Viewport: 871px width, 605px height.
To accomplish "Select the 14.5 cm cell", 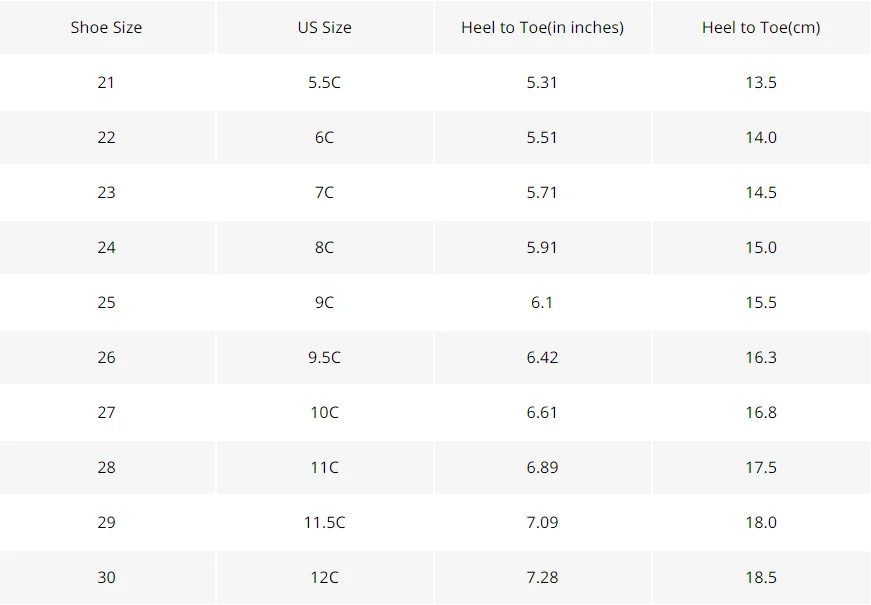I will click(x=761, y=192).
